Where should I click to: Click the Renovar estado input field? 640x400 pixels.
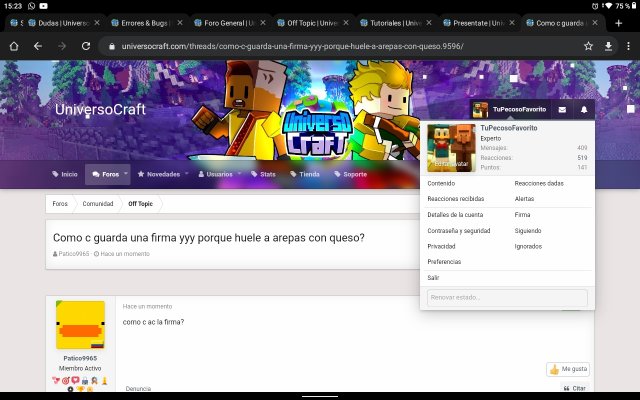pos(507,298)
